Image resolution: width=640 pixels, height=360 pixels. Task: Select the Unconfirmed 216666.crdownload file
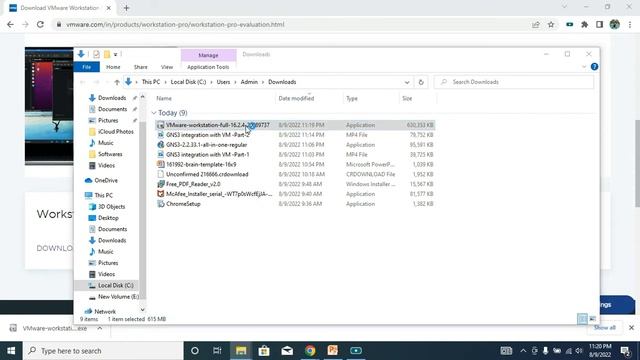pos(296,174)
